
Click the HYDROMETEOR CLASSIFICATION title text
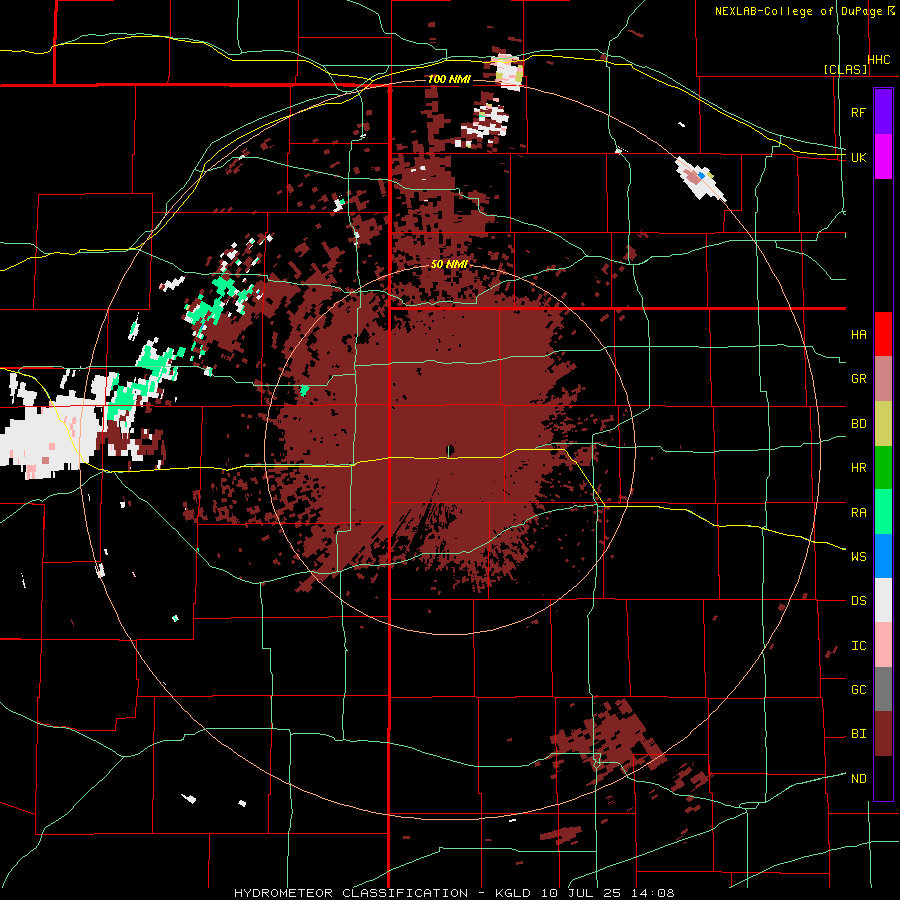(351, 893)
